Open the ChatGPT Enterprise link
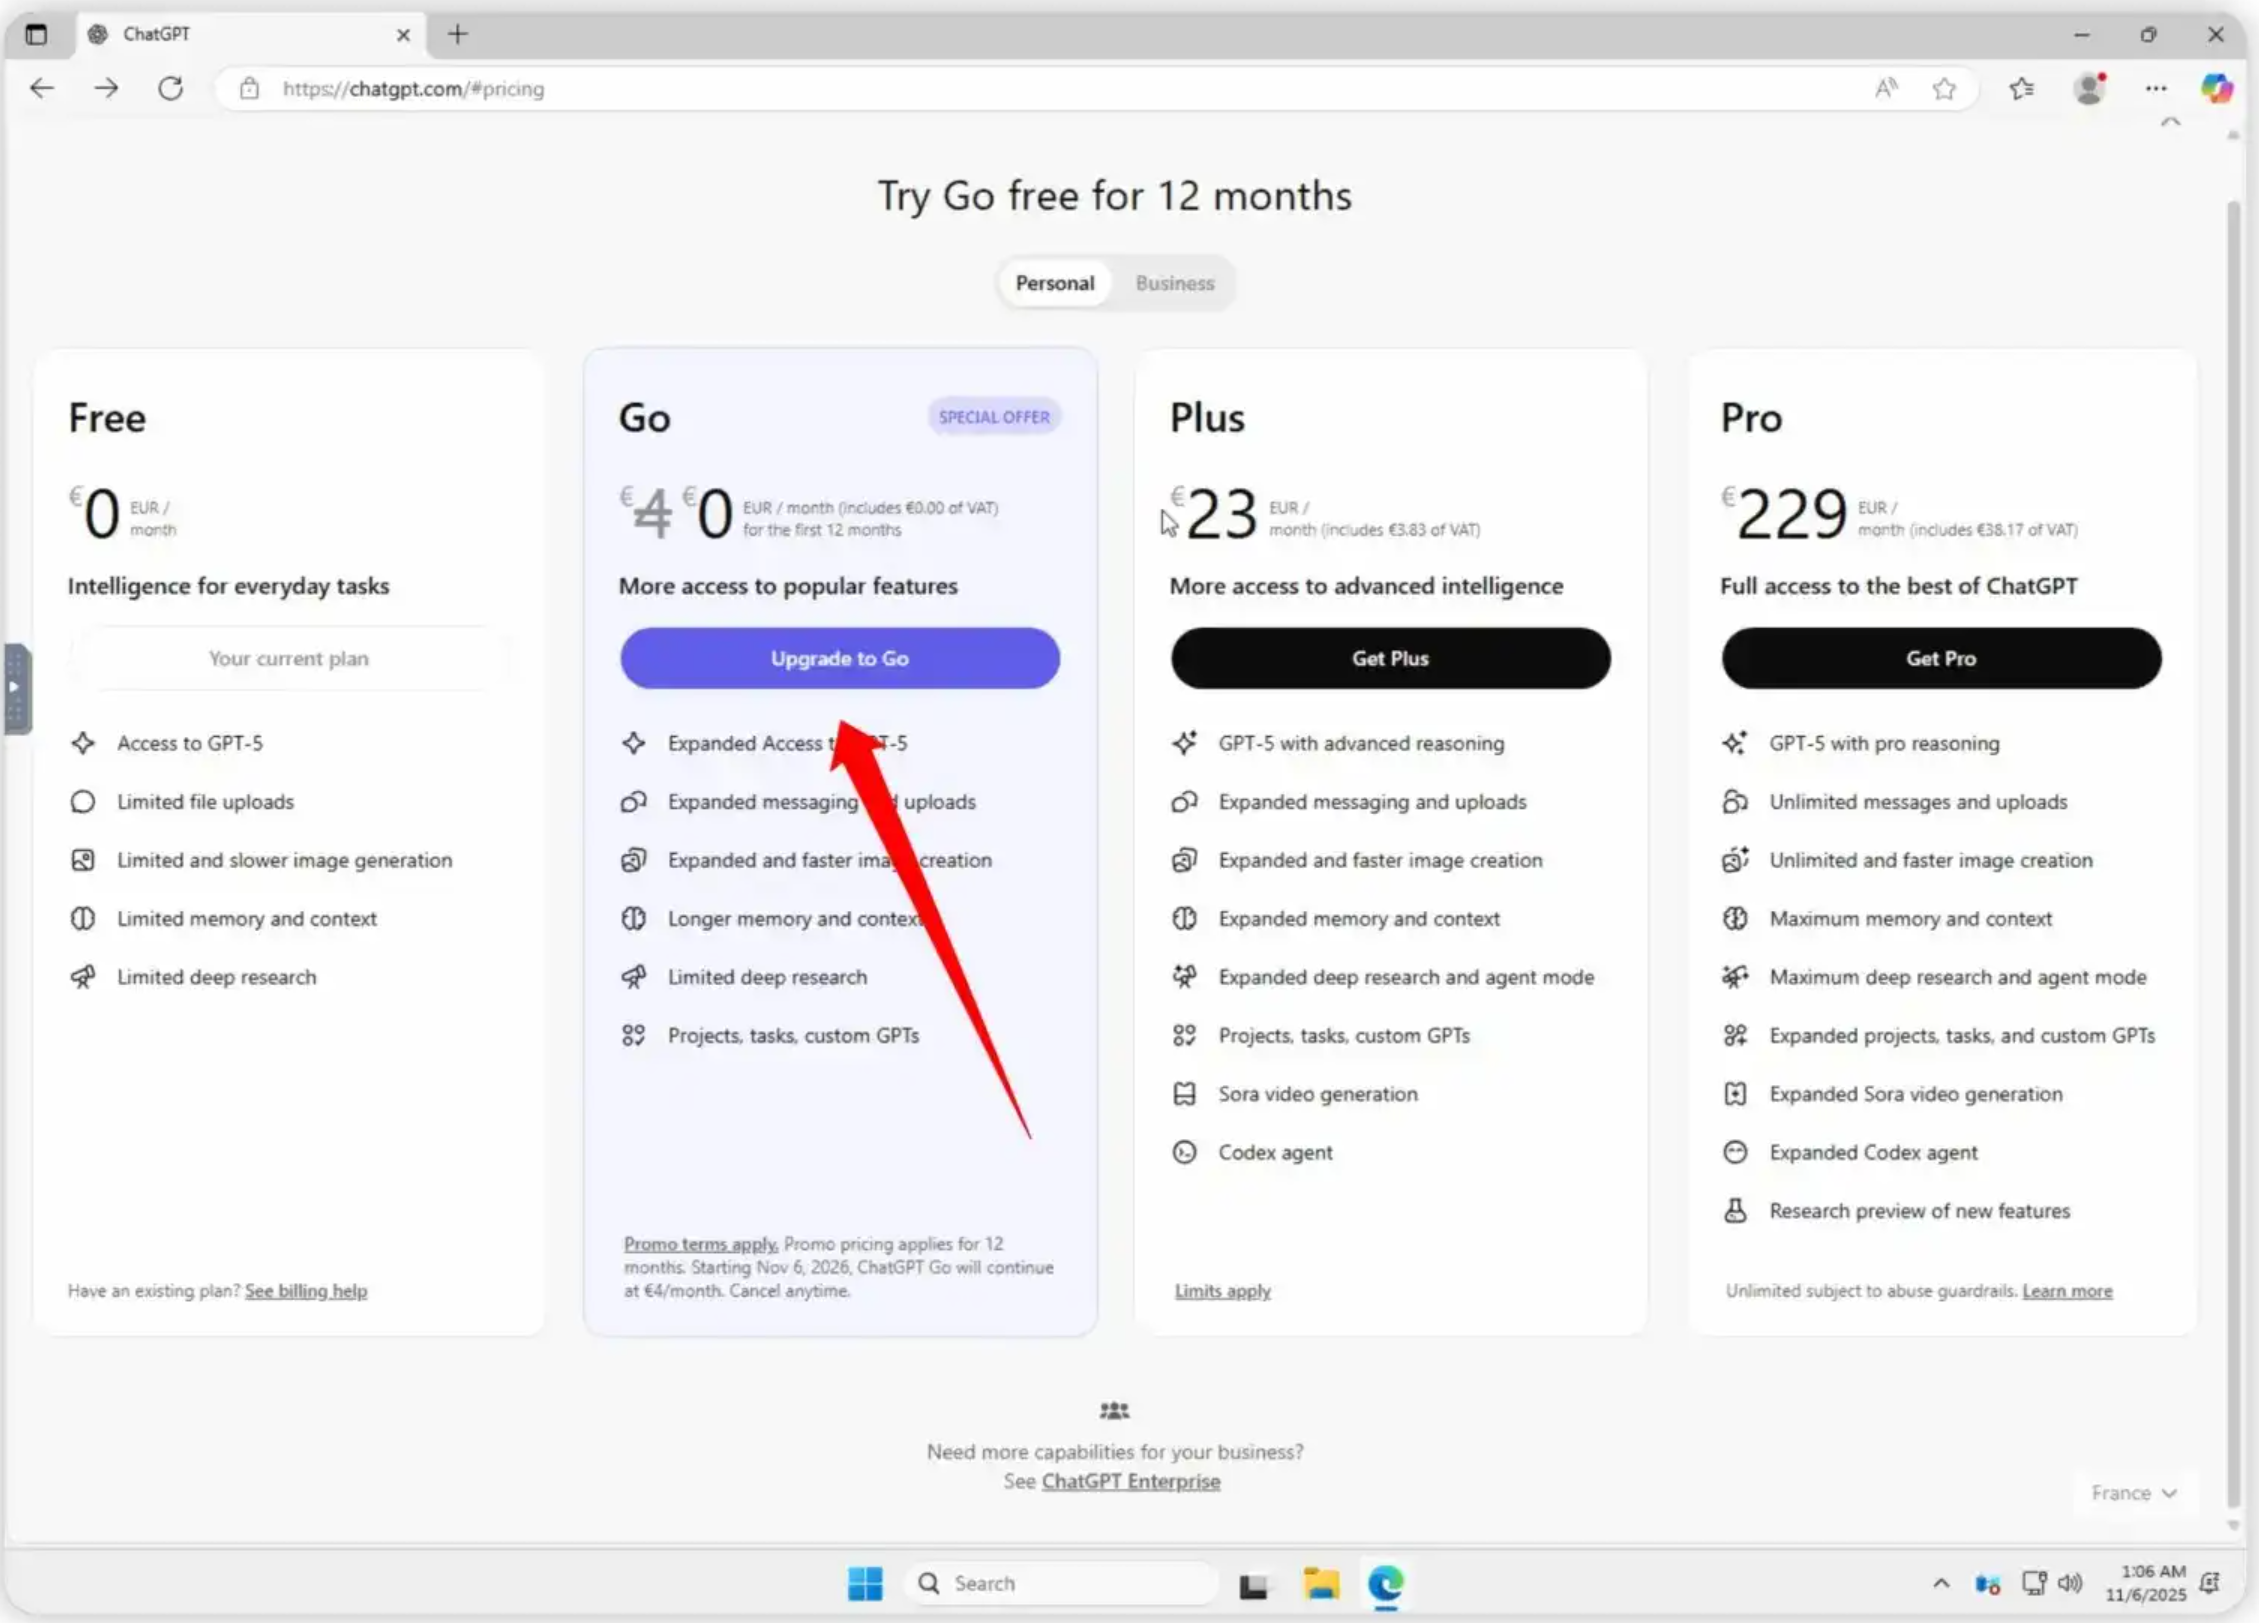Image resolution: width=2259 pixels, height=1623 pixels. 1130,1481
